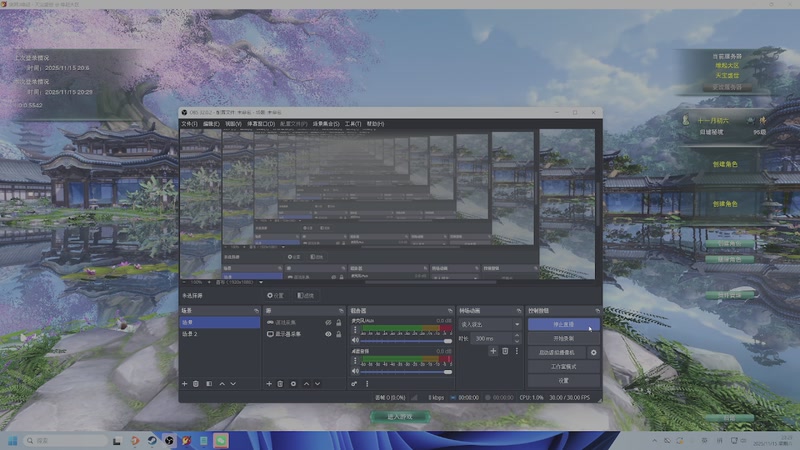
Task: Show hidden icons chevron in system tray
Action: (655, 440)
